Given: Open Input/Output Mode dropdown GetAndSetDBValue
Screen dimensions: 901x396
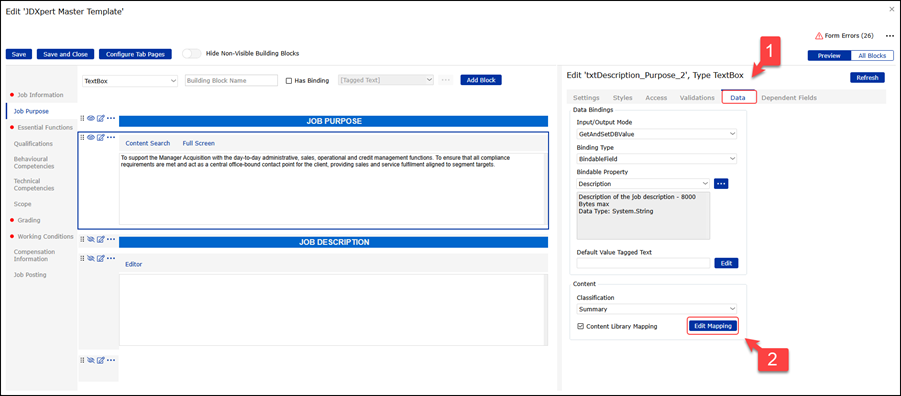Looking at the screenshot, I should tap(657, 133).
